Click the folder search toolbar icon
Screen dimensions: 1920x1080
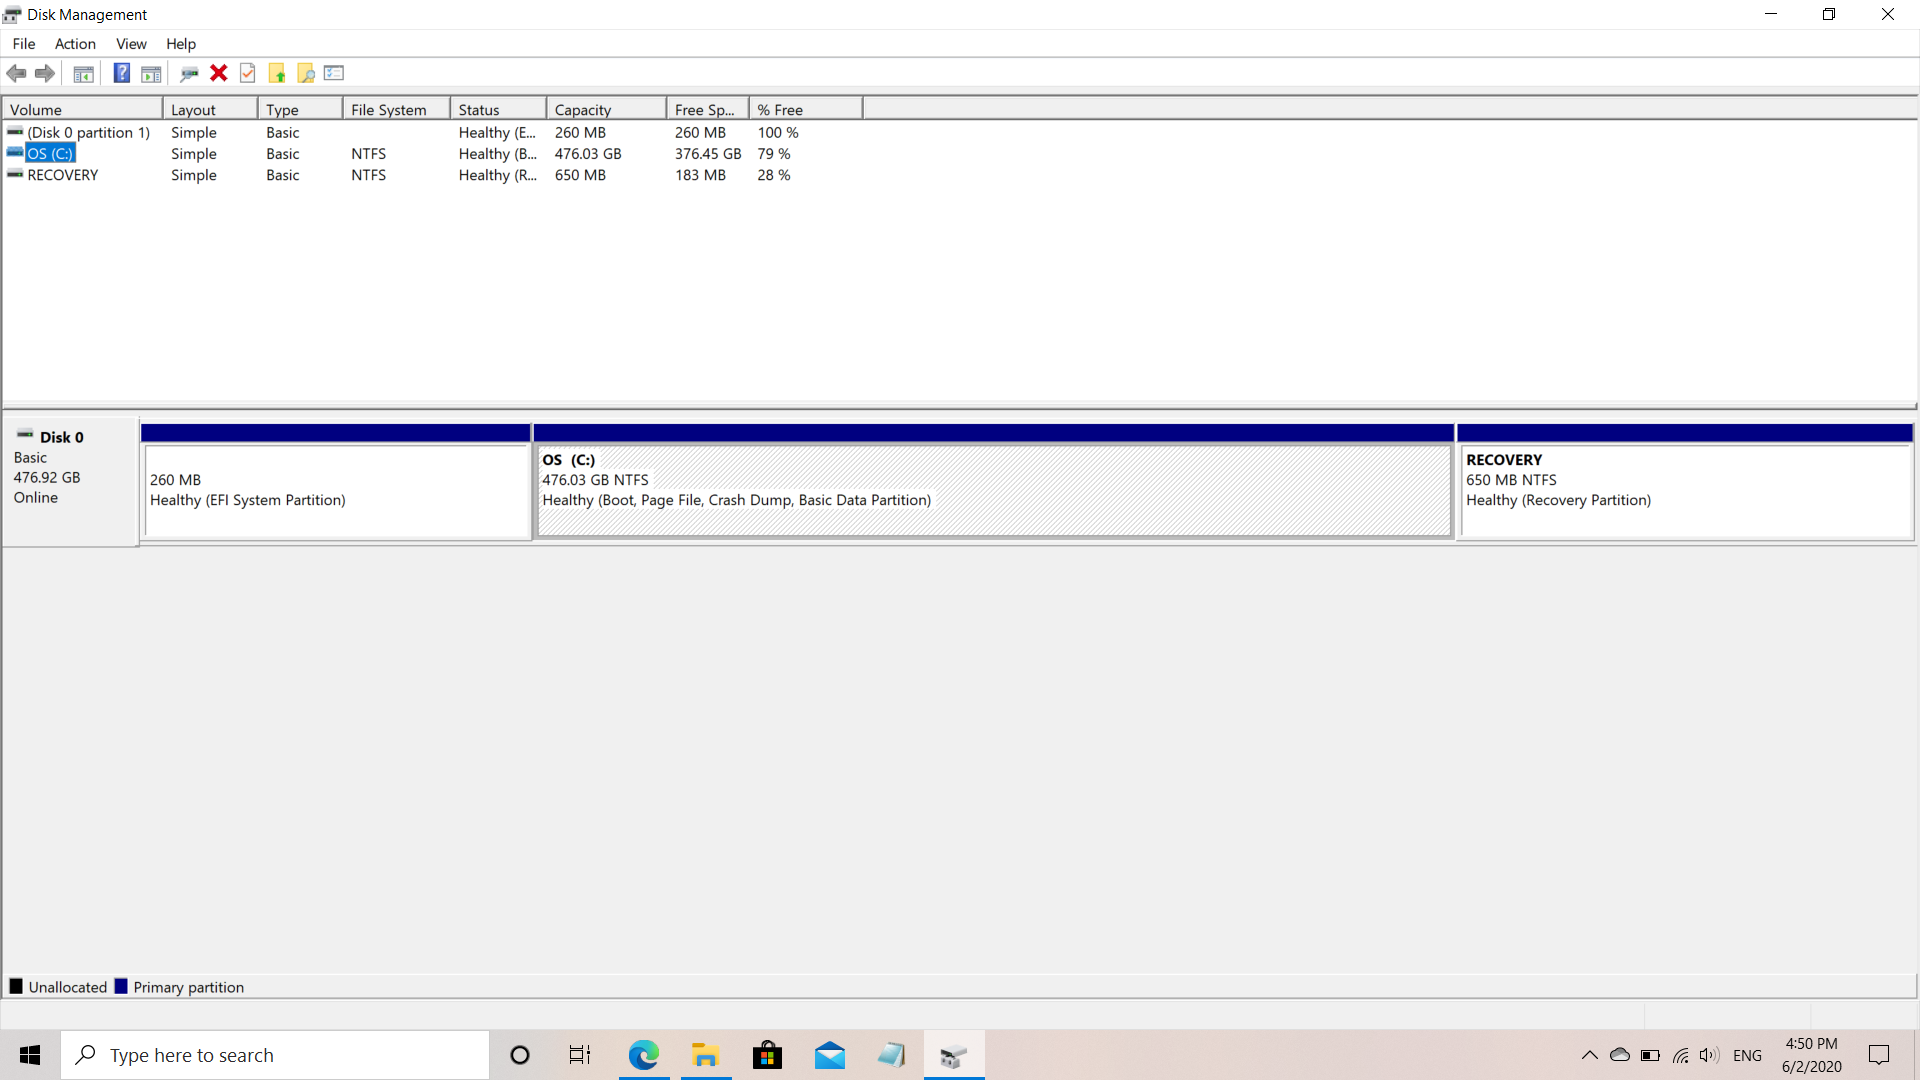[x=305, y=72]
